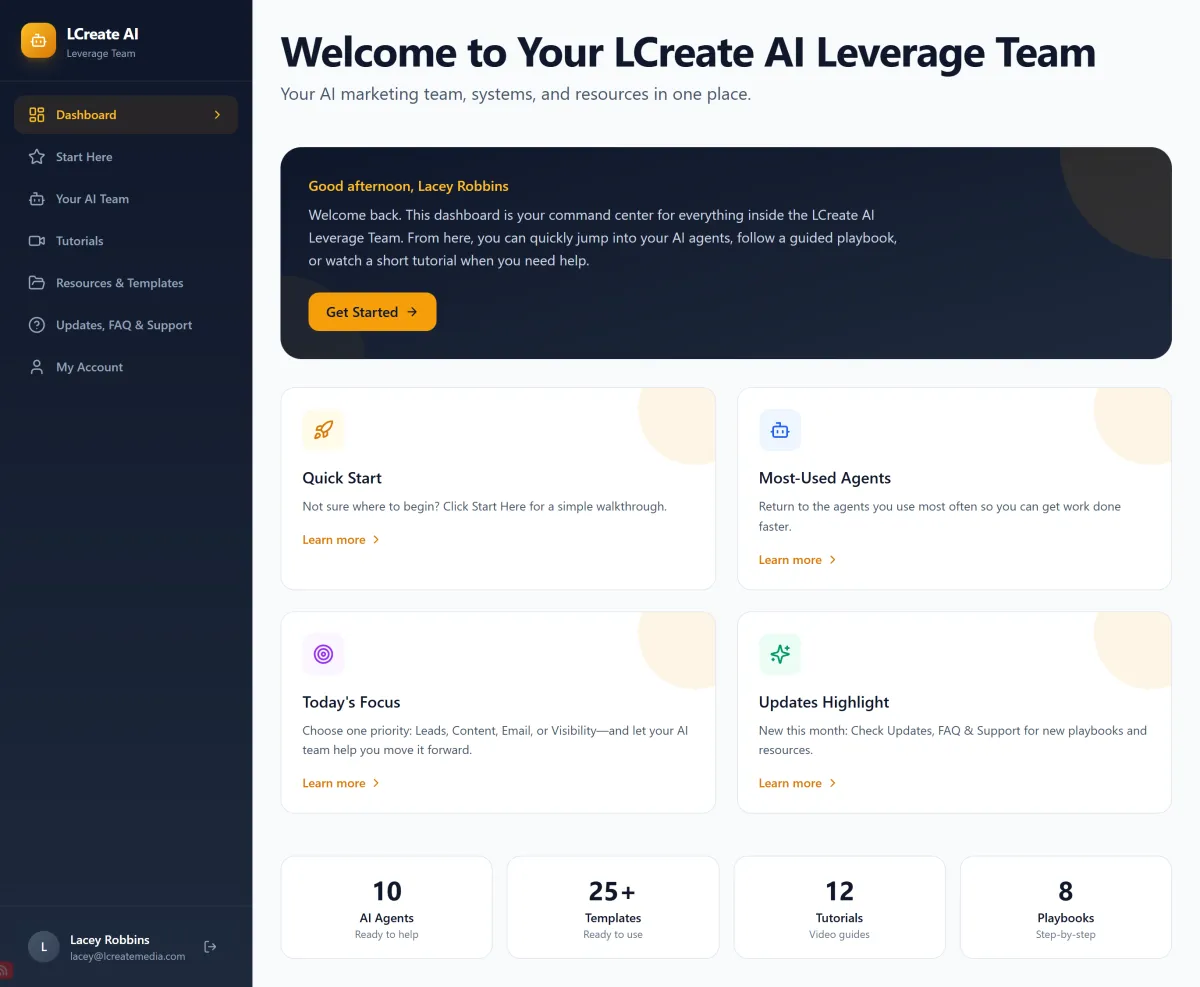
Task: Click the chevron next to Quick Start Learn more
Action: pos(376,540)
